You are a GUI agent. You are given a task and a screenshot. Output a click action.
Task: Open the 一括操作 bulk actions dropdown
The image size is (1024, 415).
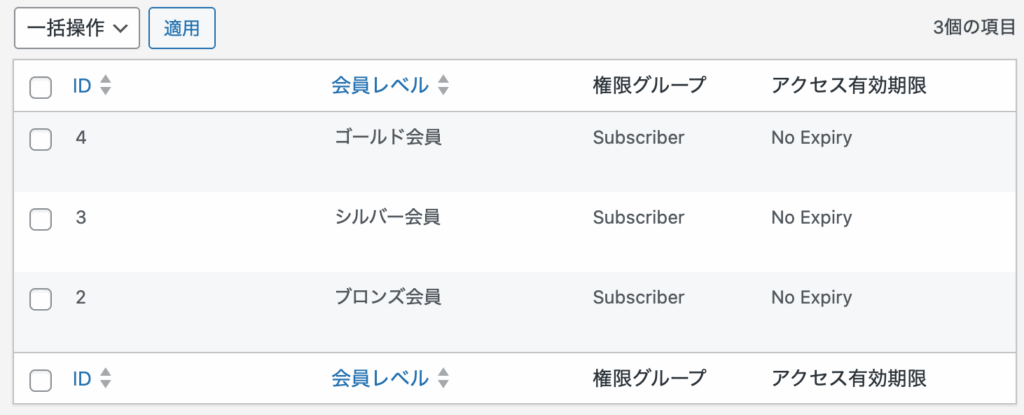77,28
